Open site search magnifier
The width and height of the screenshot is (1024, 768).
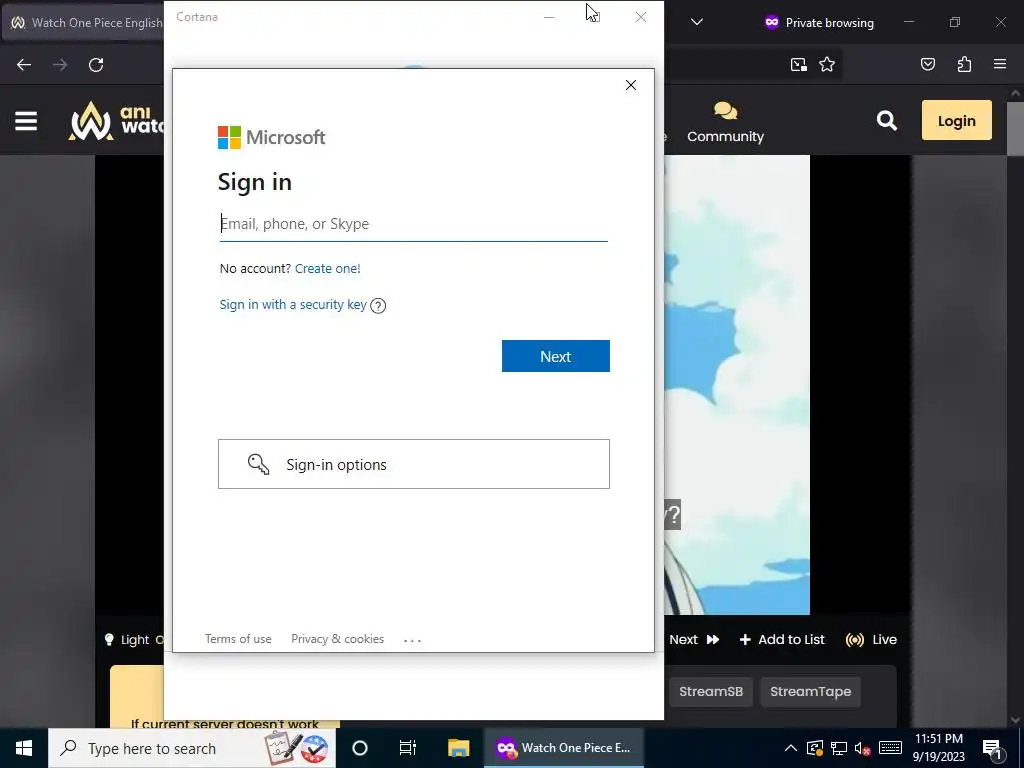click(886, 120)
